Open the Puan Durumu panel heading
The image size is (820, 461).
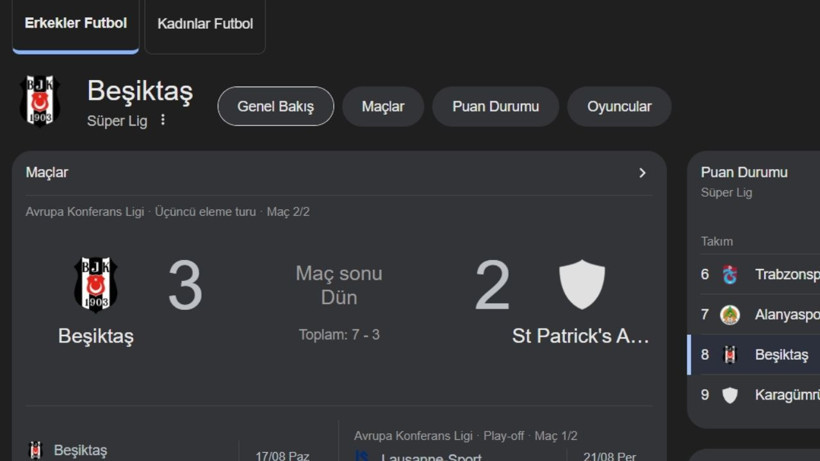pos(744,172)
